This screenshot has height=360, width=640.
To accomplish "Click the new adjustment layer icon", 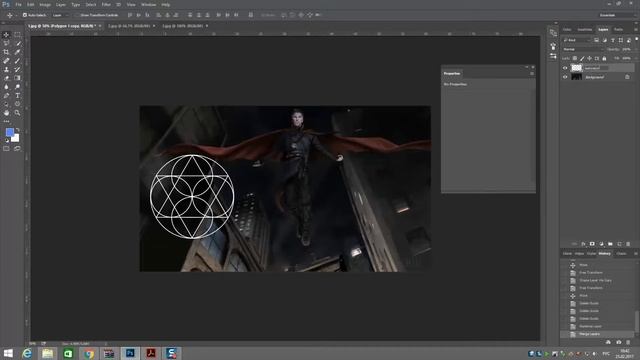I will (x=601, y=244).
